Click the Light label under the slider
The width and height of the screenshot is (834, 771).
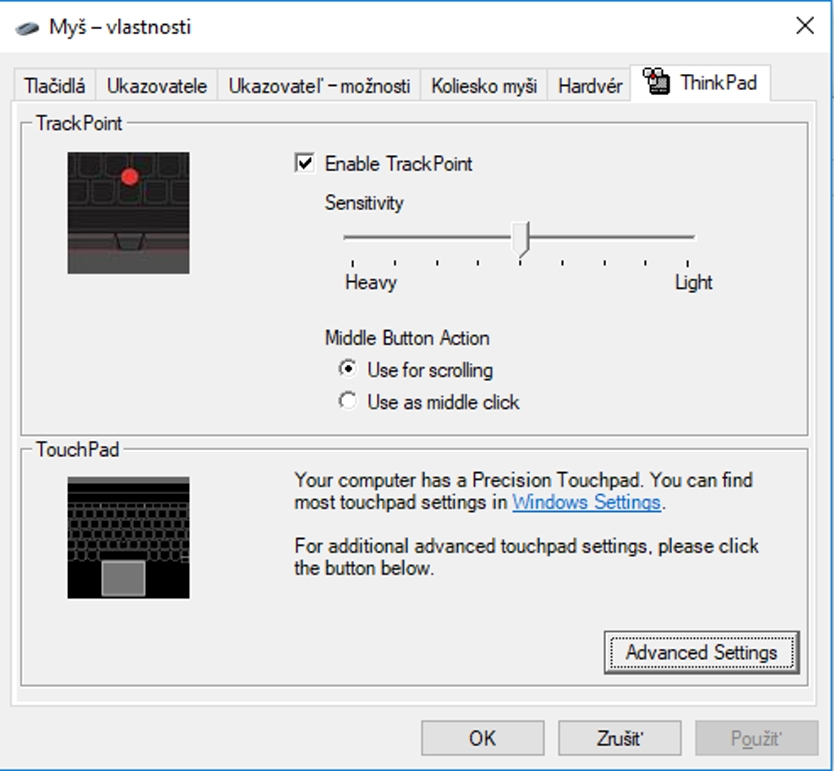(694, 282)
